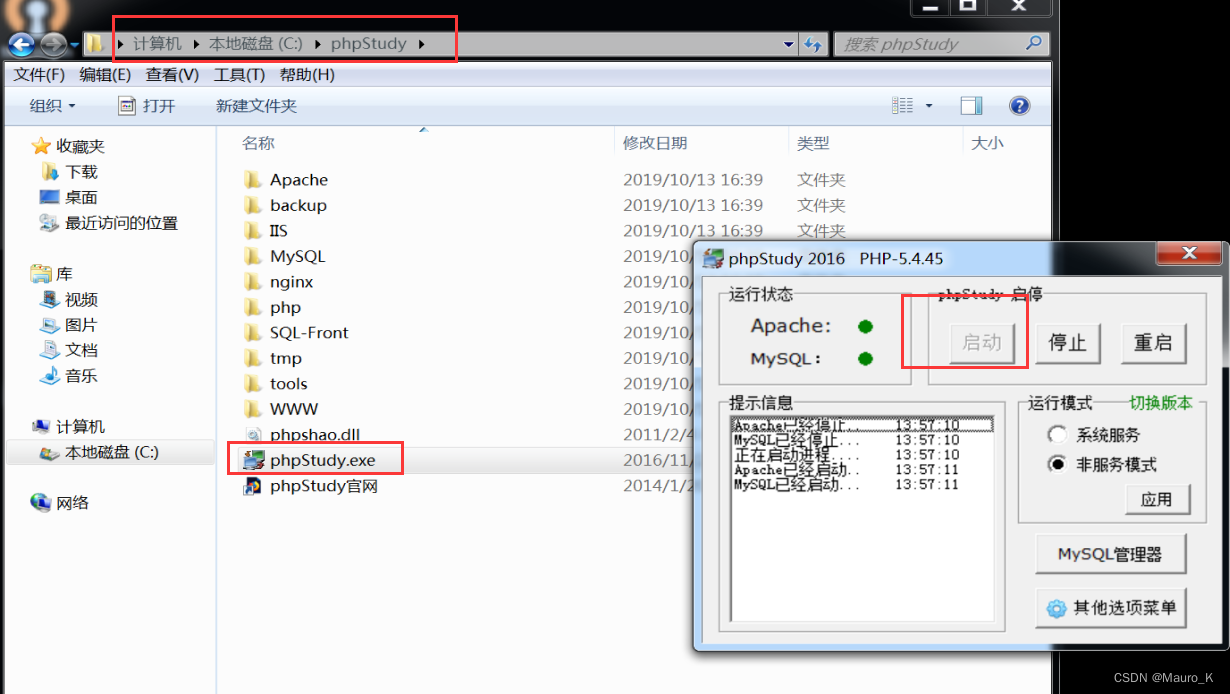Screen dimensions: 1230x694
Task: Select 最近访问的位置 in the navigation pane
Action: tap(121, 223)
